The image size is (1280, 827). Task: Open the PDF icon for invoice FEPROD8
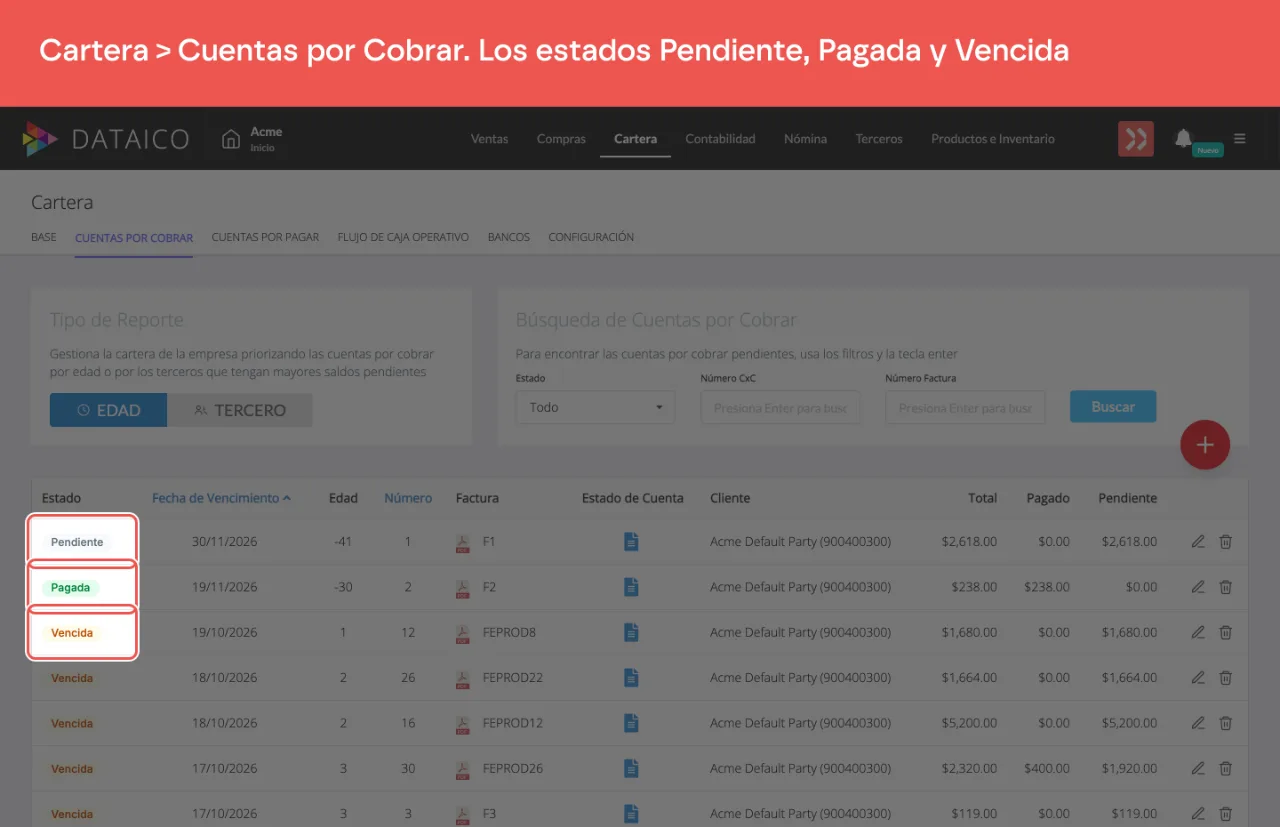(463, 633)
